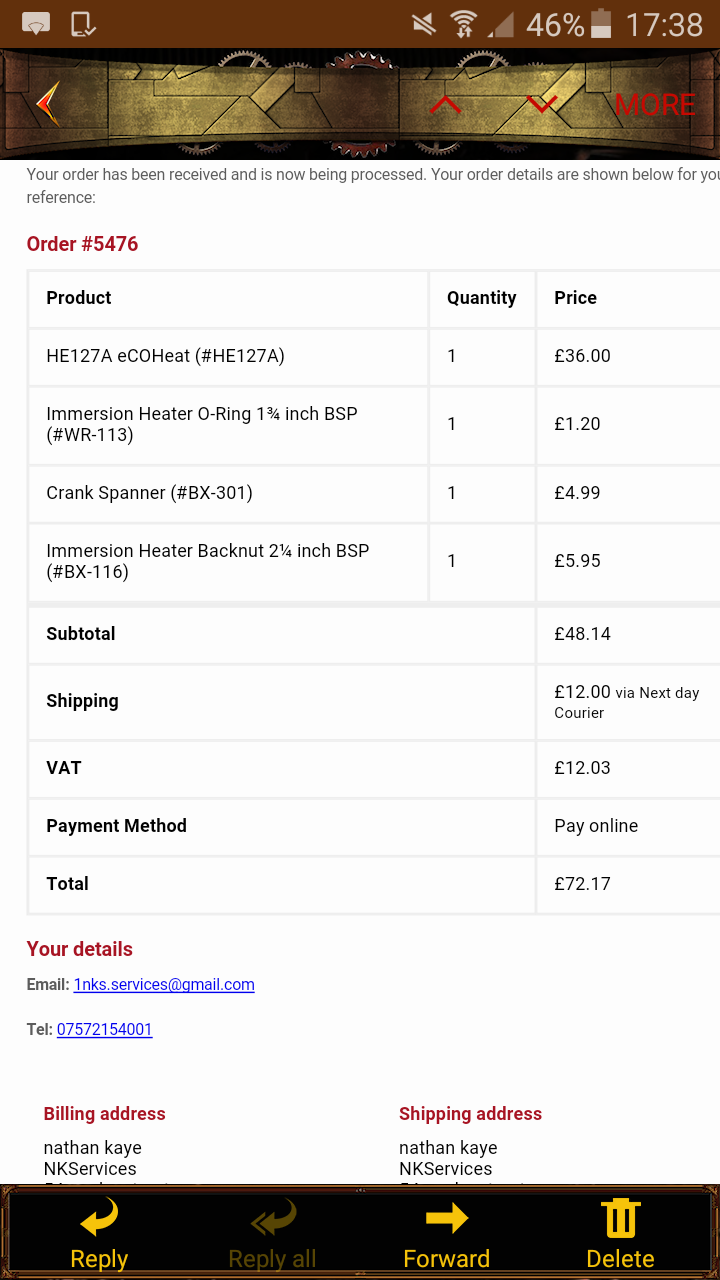720x1280 pixels.
Task: Tap the HE127A eCOHeat product row
Action: [x=373, y=356]
